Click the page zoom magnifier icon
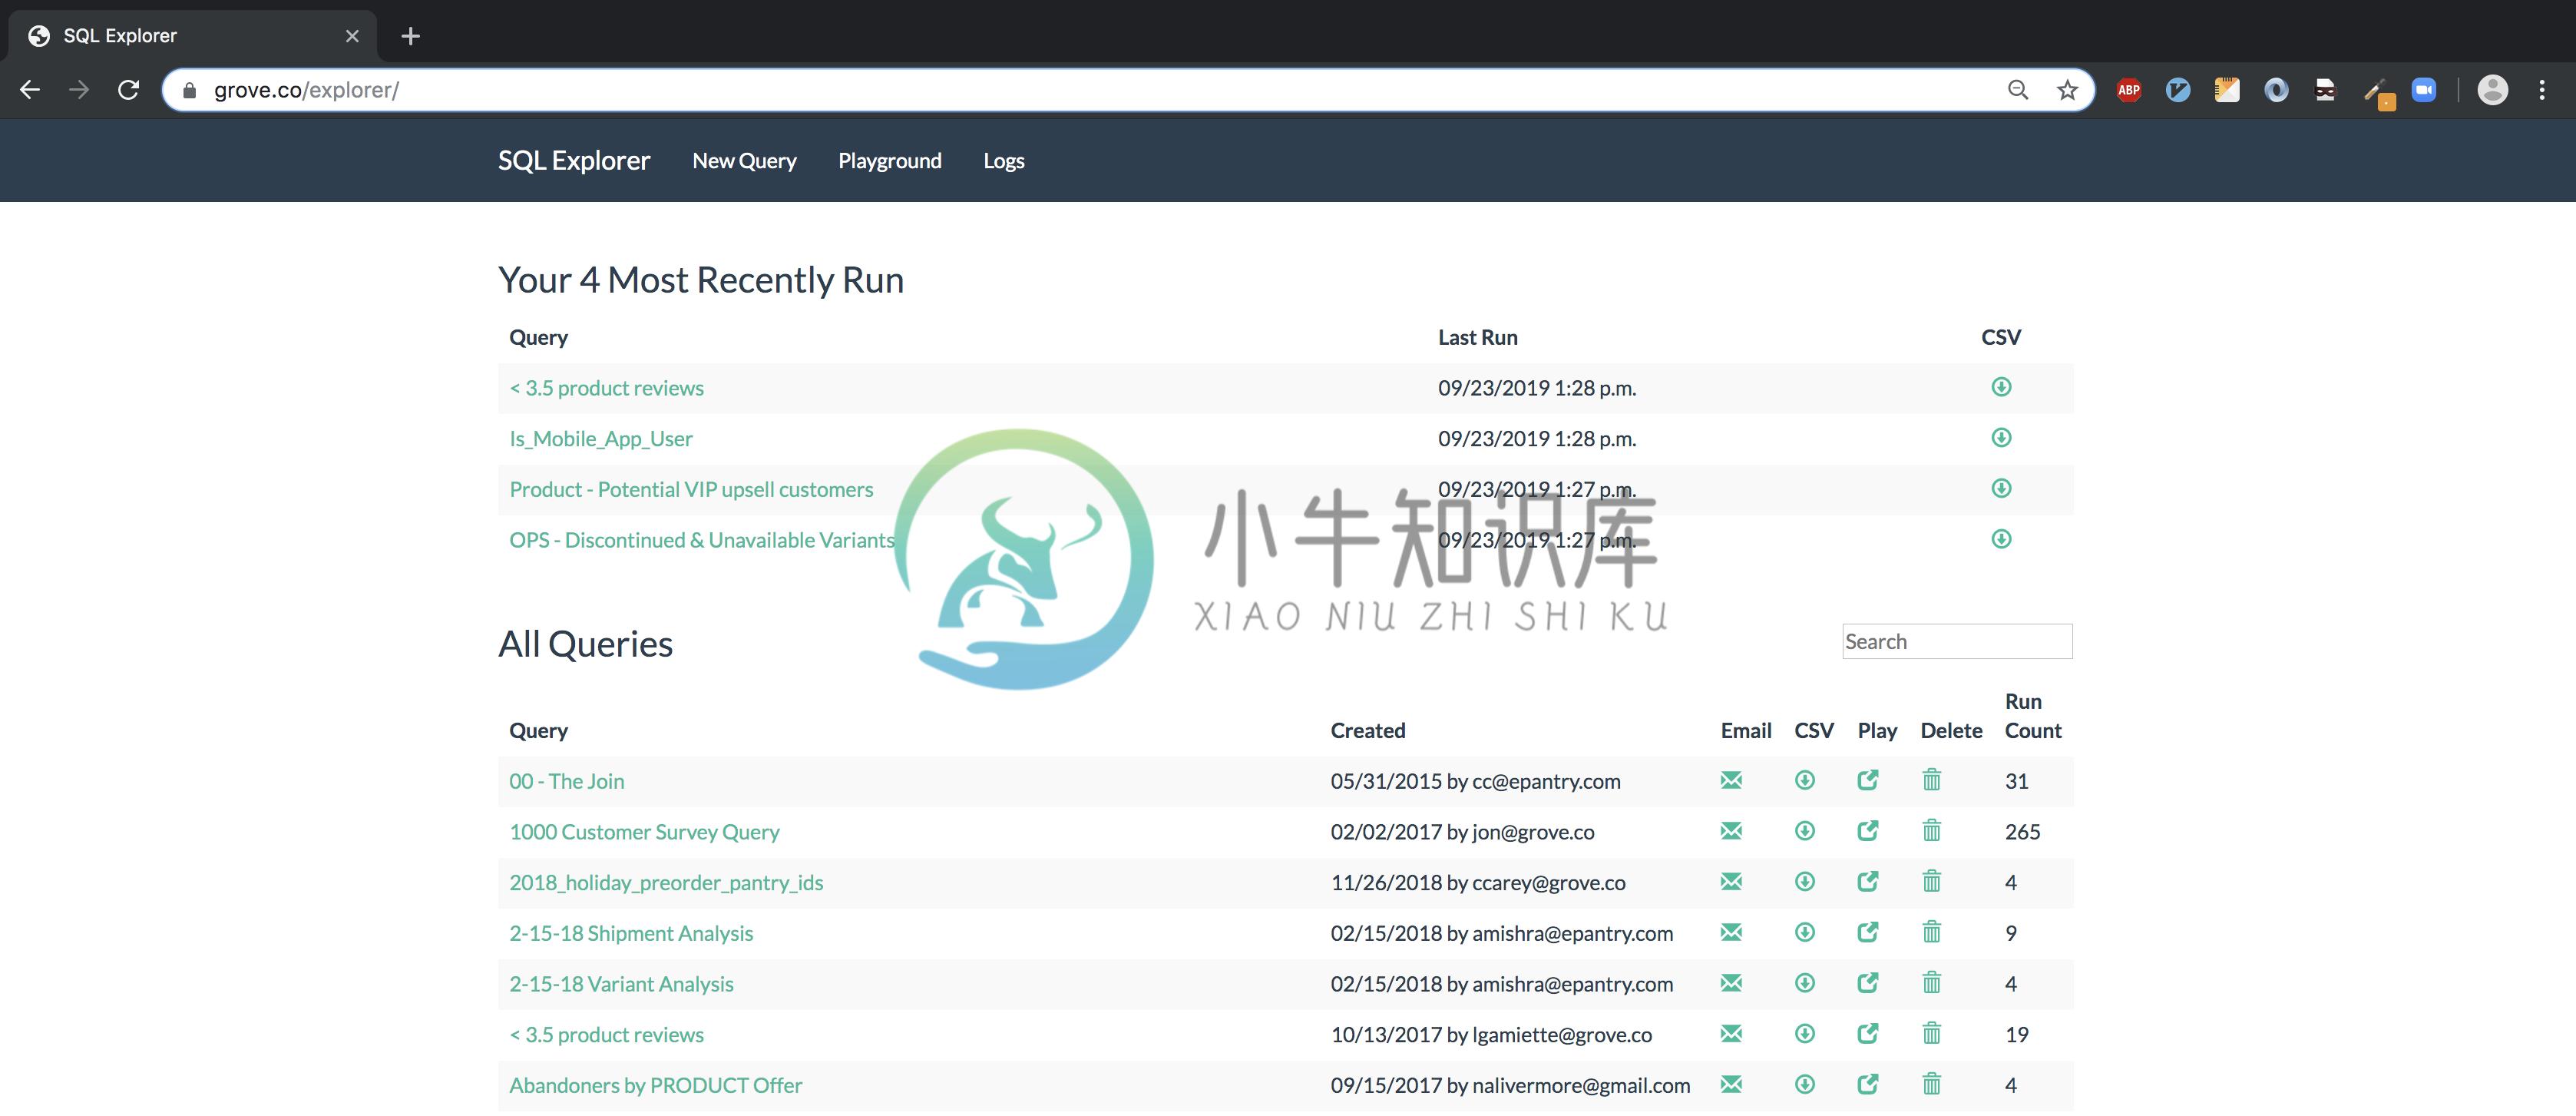Viewport: 2576px width, 1116px height. [x=2018, y=90]
